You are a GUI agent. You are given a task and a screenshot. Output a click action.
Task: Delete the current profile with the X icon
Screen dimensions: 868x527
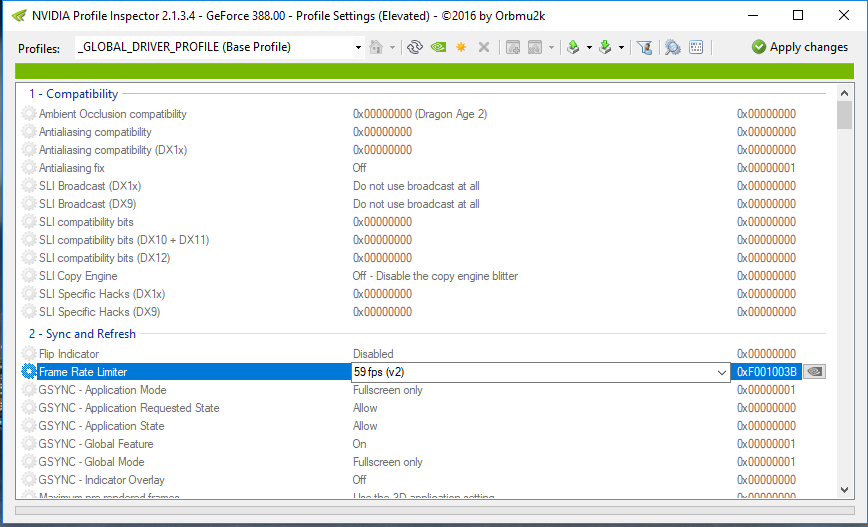(484, 48)
